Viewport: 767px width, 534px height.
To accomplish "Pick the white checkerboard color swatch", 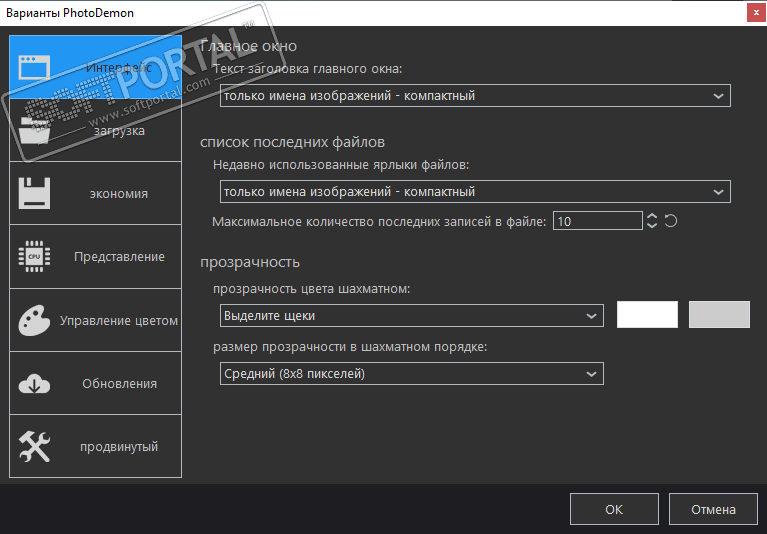I will (x=647, y=314).
